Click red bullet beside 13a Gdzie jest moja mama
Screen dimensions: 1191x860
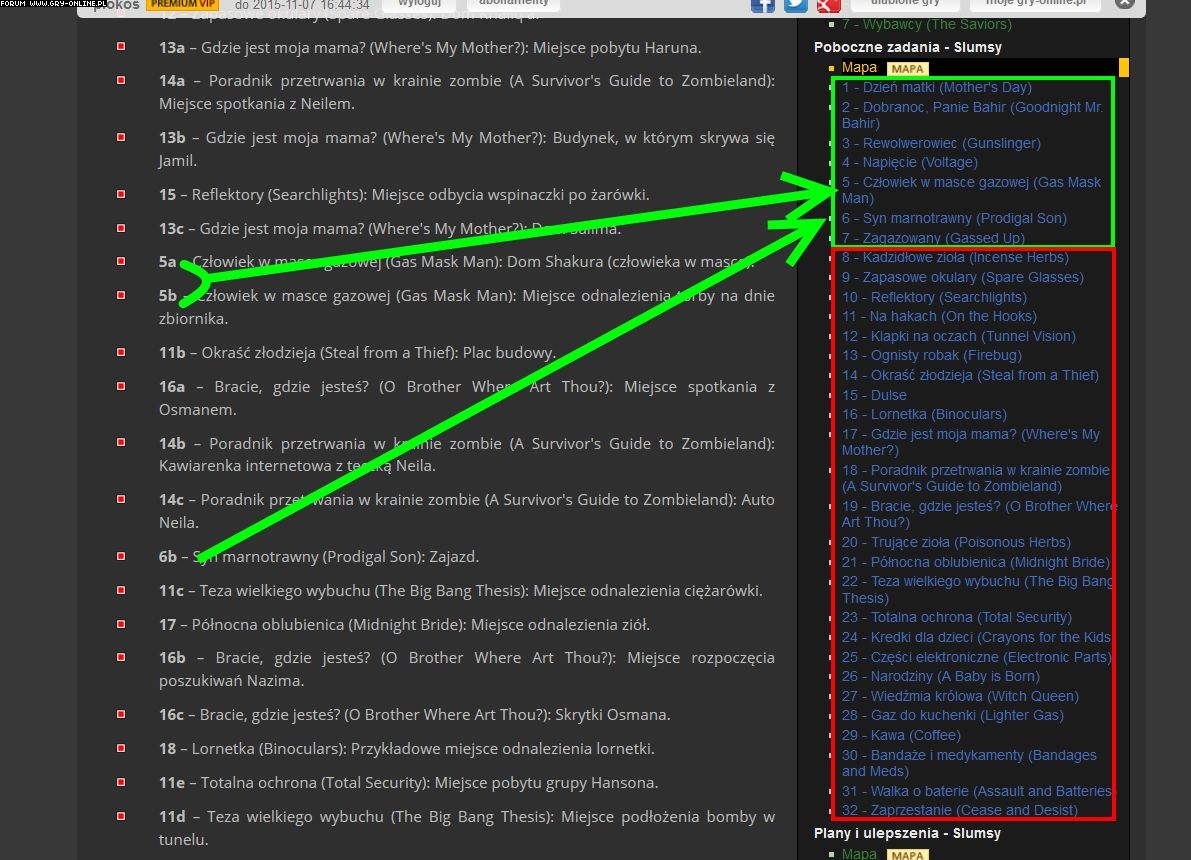tap(121, 47)
